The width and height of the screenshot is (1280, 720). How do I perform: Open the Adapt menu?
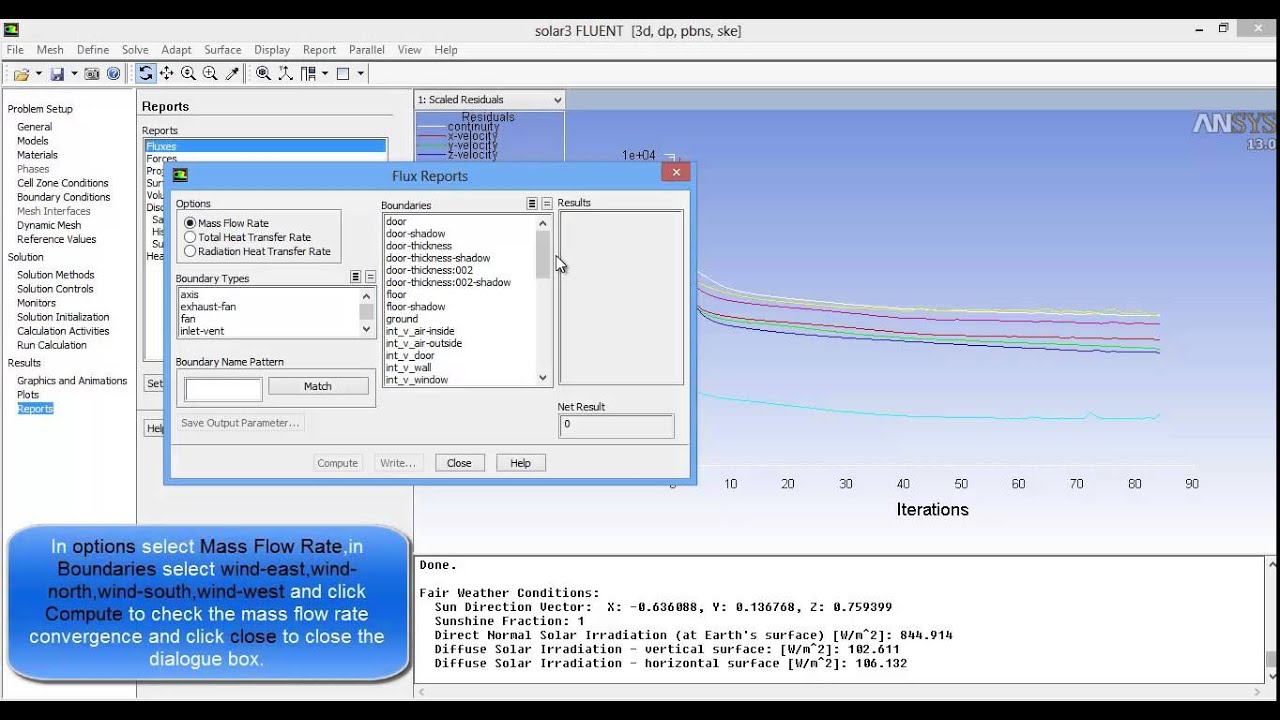pyautogui.click(x=176, y=50)
